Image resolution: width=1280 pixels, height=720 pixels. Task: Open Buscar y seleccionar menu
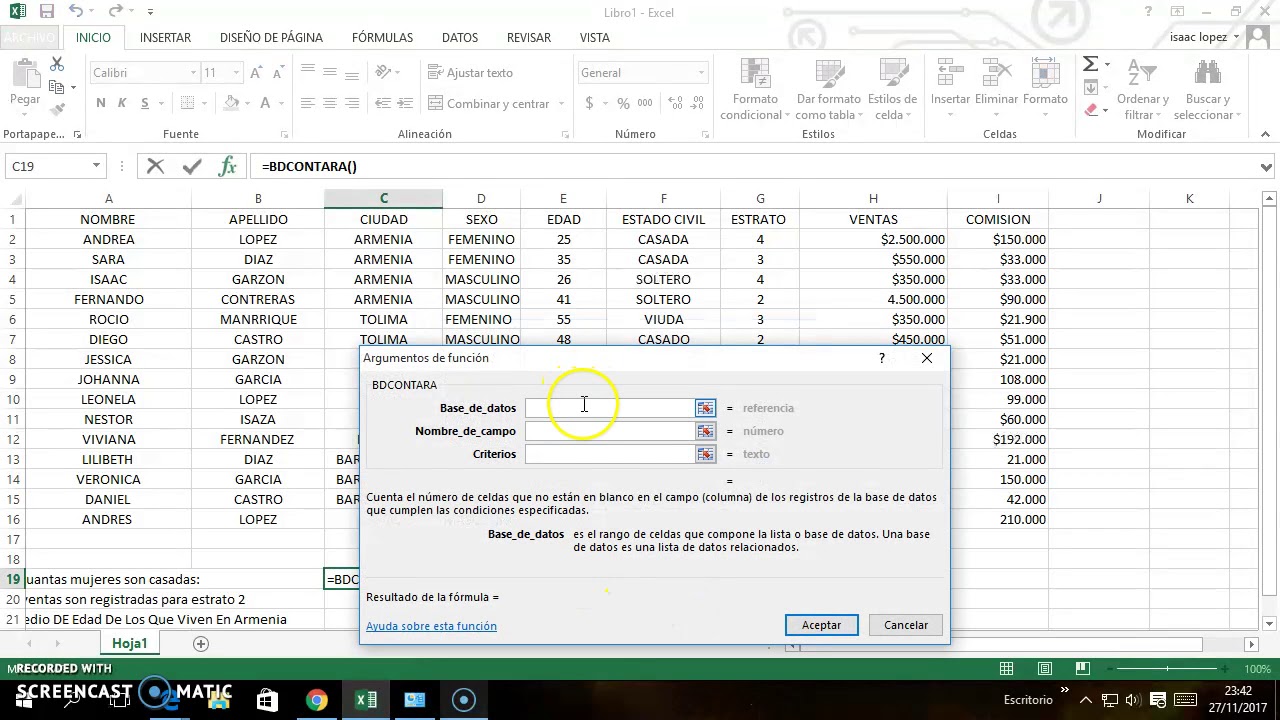1208,90
